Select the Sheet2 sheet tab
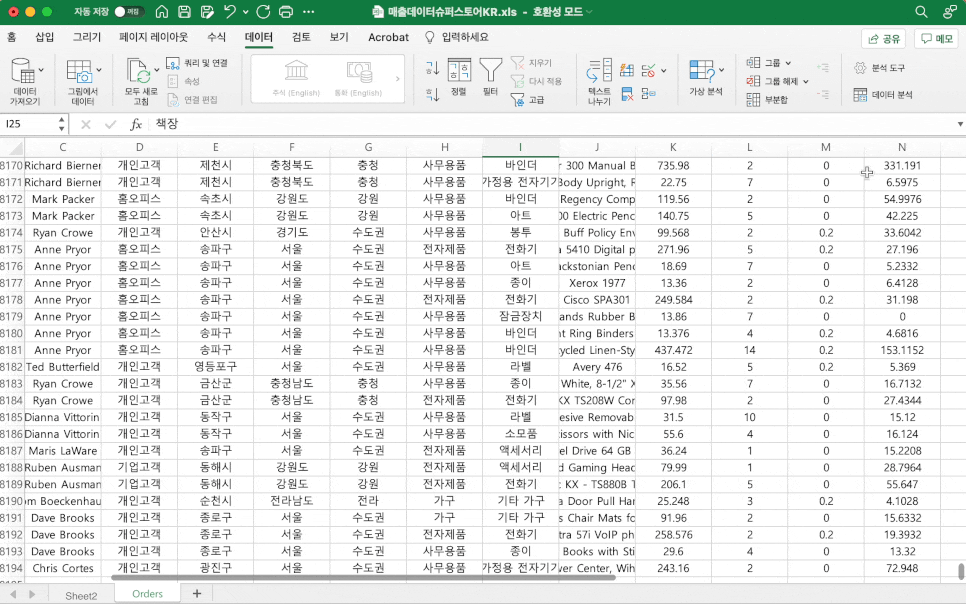The width and height of the screenshot is (966, 604). (x=80, y=595)
